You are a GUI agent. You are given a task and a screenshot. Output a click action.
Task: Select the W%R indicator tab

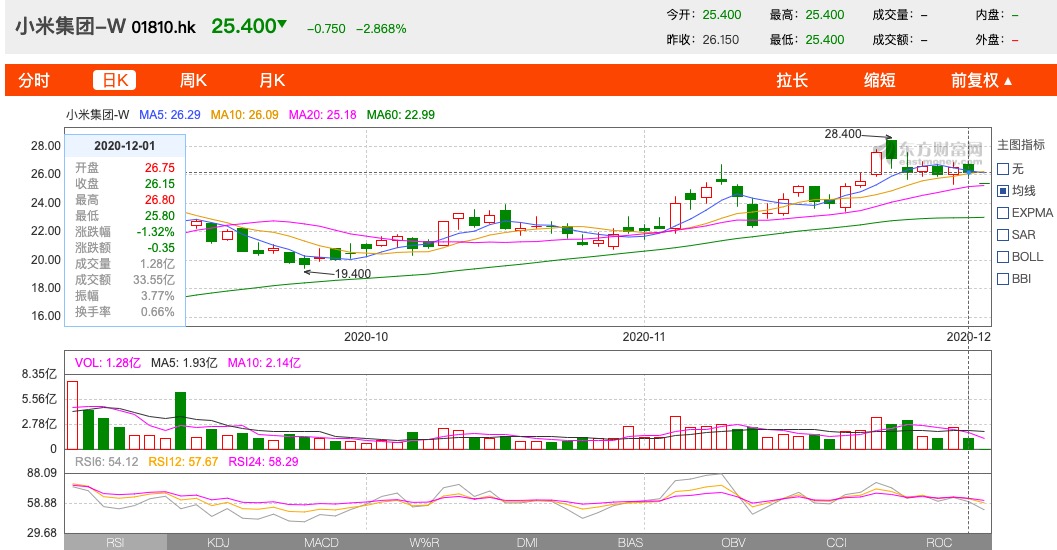coord(424,542)
